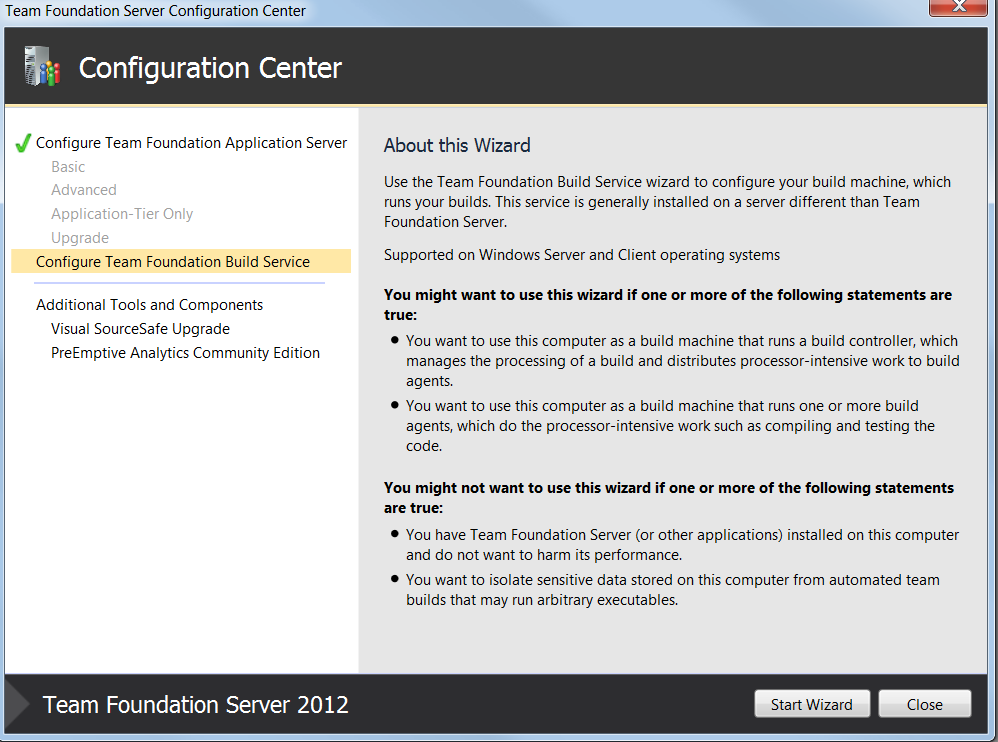Screen dimensions: 998x742
Task: Click the green checkmark beside Application Server
Action: (x=23, y=143)
